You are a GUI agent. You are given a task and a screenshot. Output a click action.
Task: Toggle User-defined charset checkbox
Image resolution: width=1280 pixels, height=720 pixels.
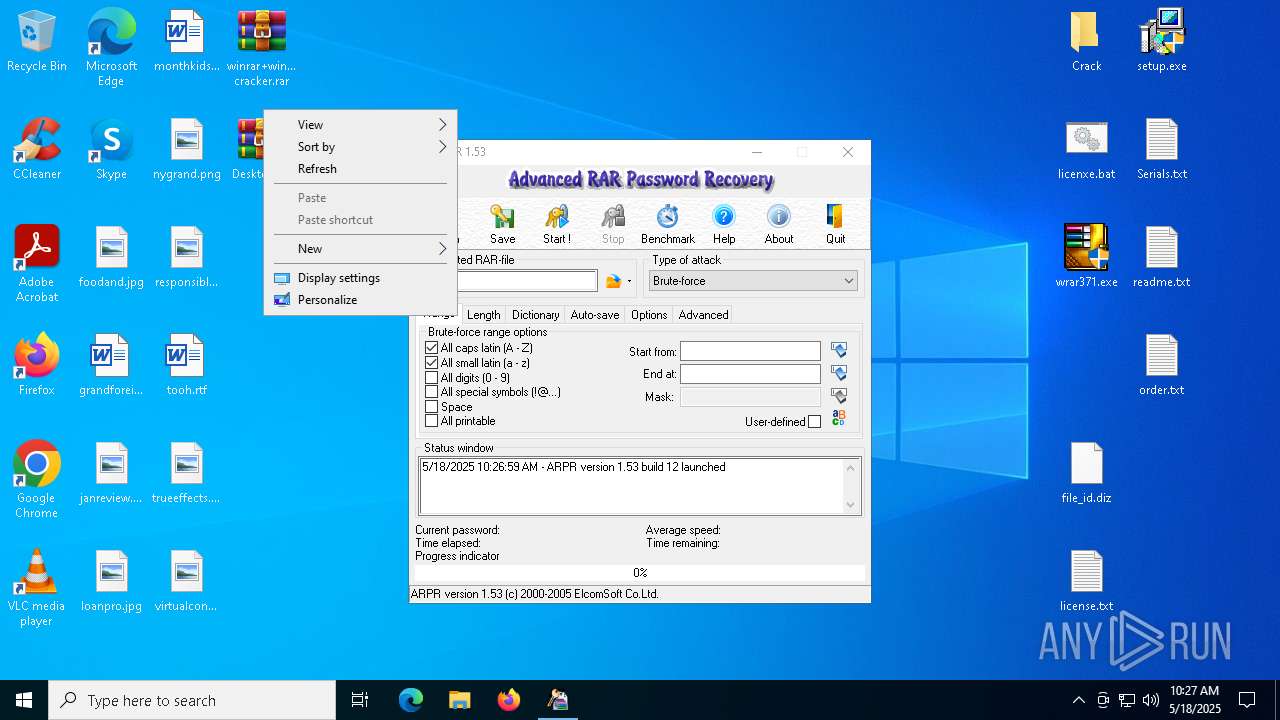coord(814,422)
